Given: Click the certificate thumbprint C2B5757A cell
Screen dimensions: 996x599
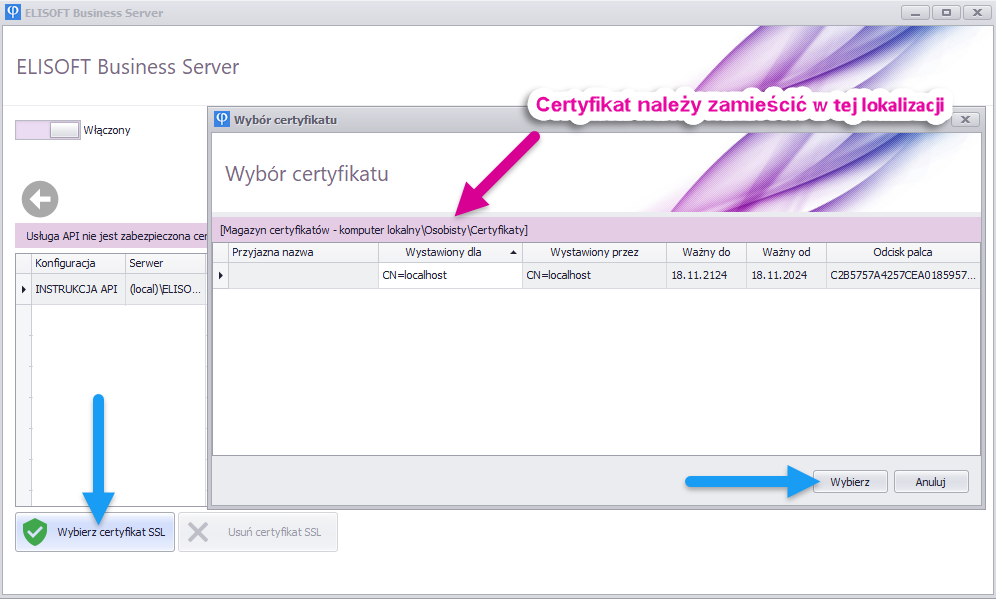Looking at the screenshot, I should pos(902,275).
